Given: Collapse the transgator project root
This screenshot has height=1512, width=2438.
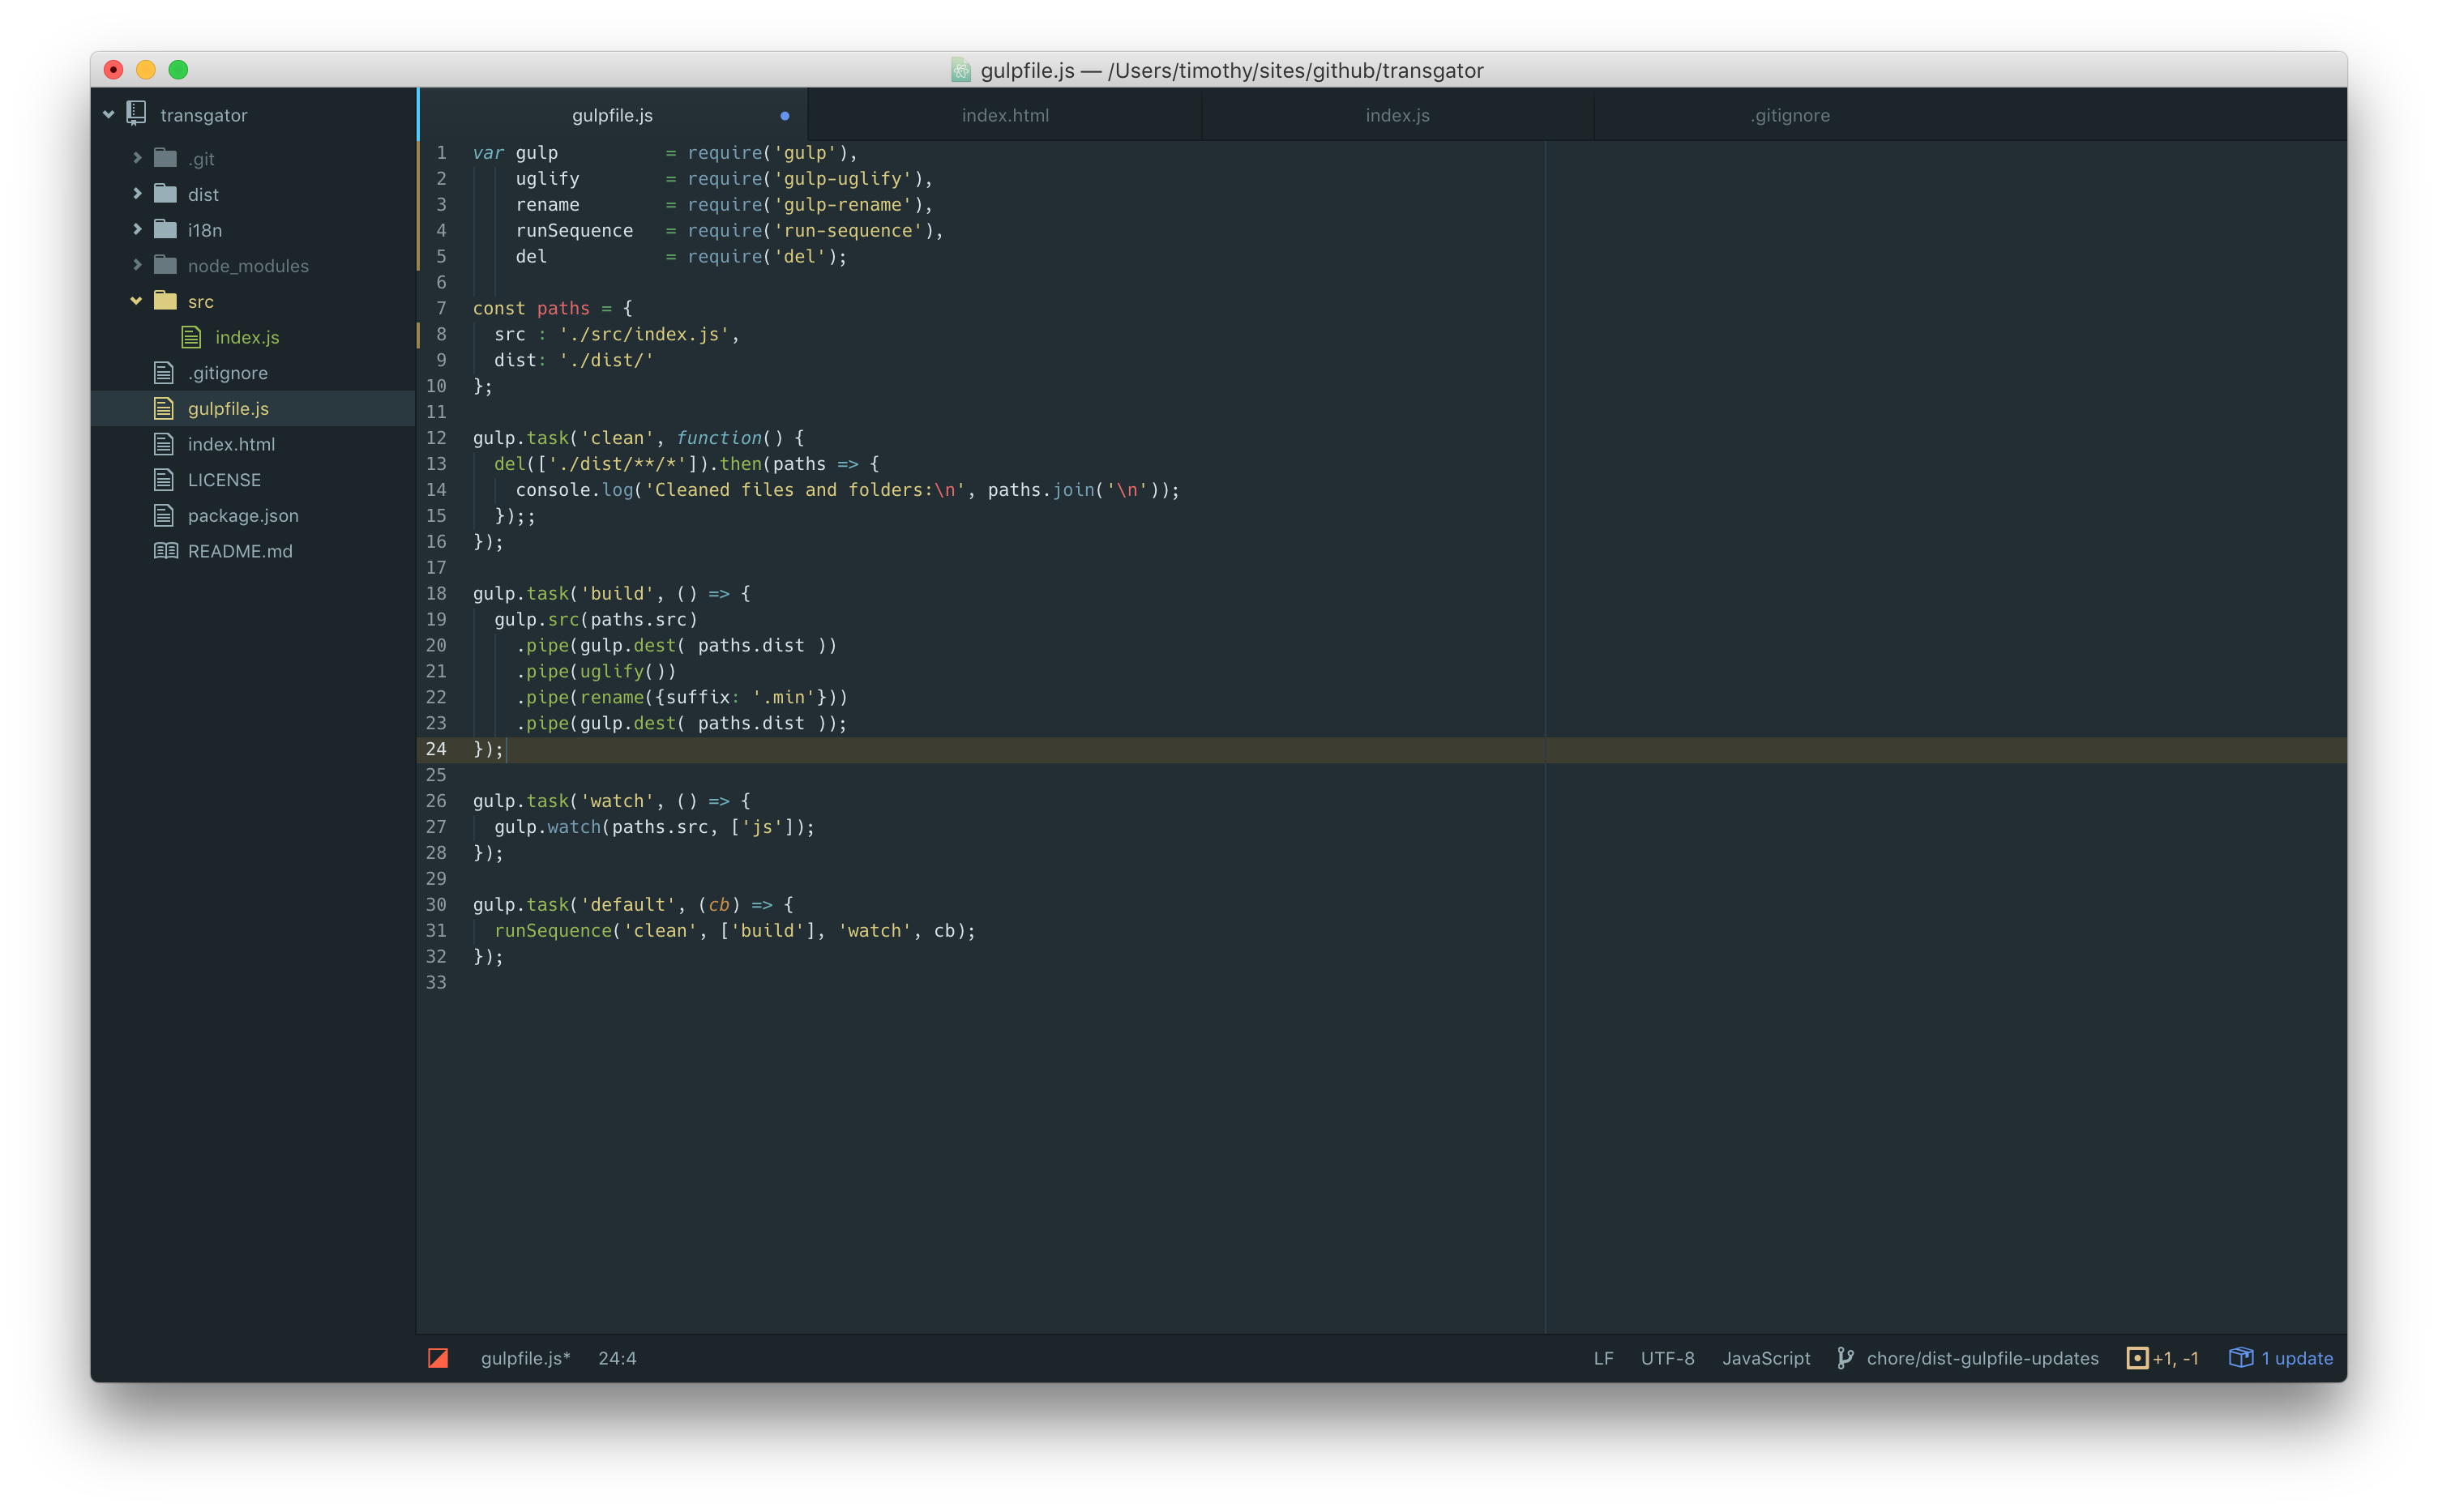Looking at the screenshot, I should coord(109,115).
